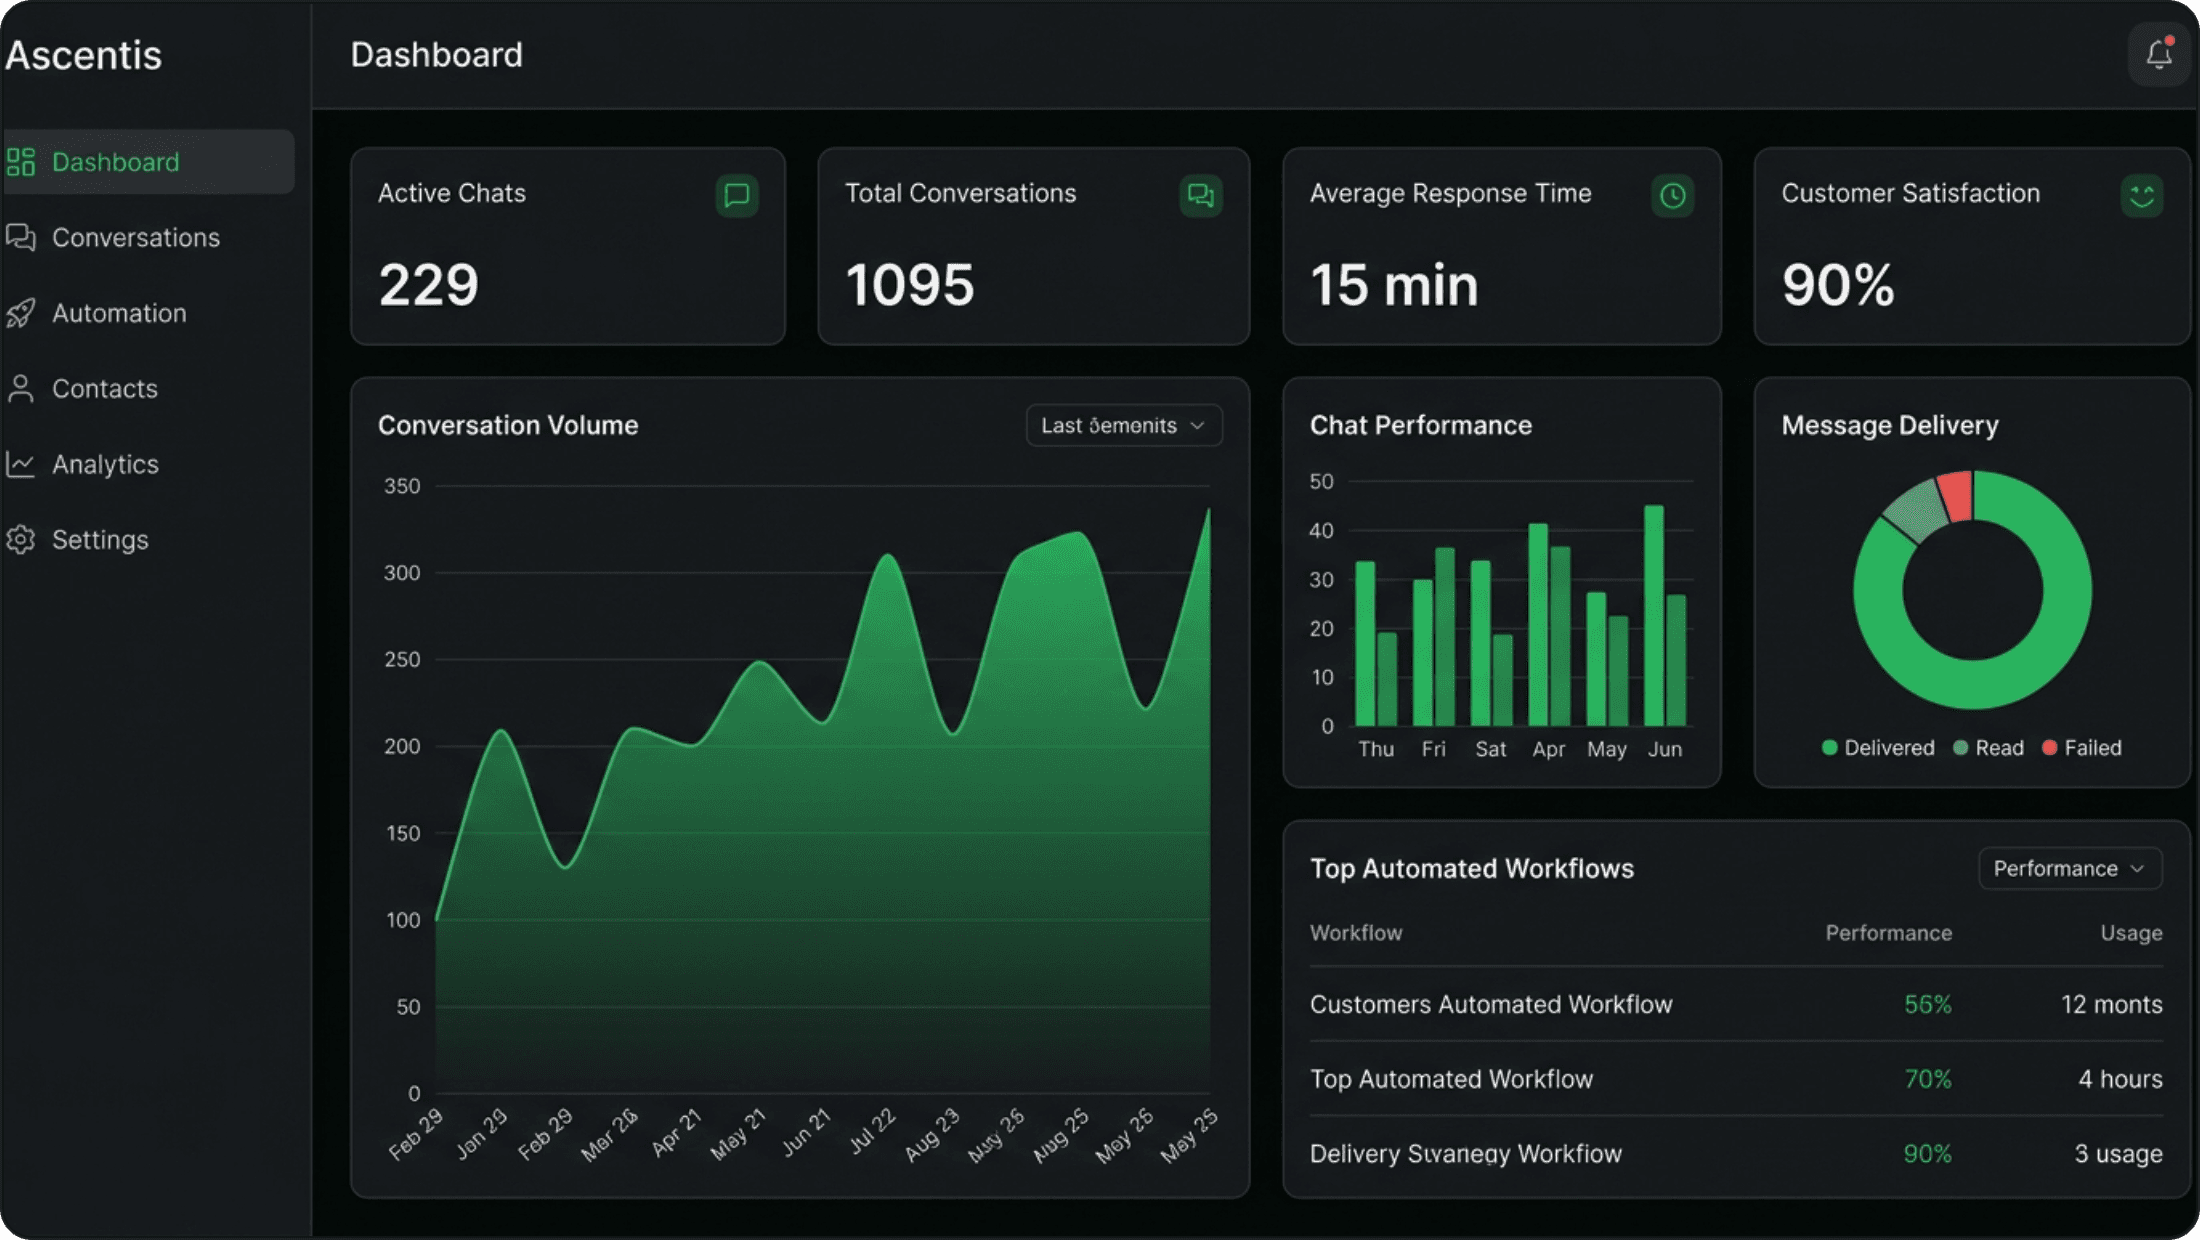Select the Analytics chart icon

21,464
